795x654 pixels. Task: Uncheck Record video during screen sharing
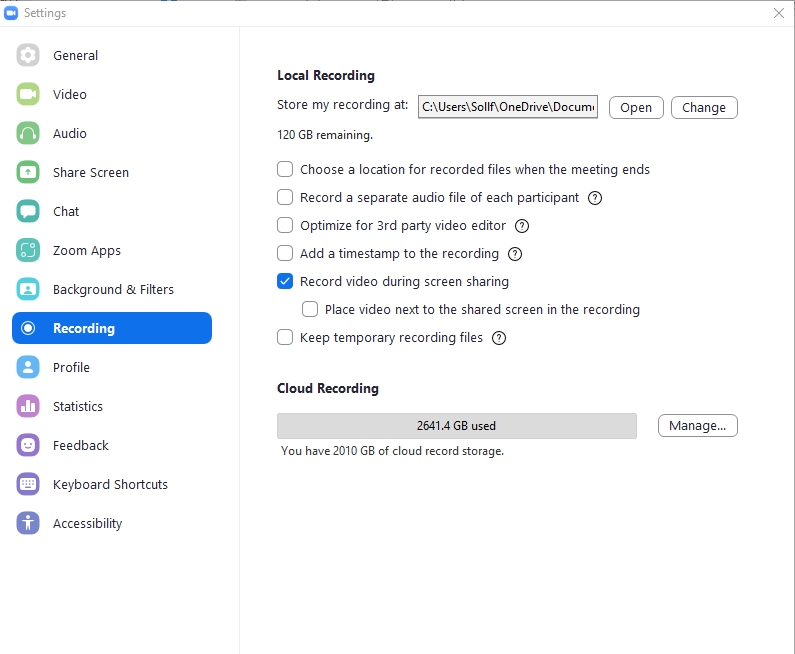tap(285, 282)
